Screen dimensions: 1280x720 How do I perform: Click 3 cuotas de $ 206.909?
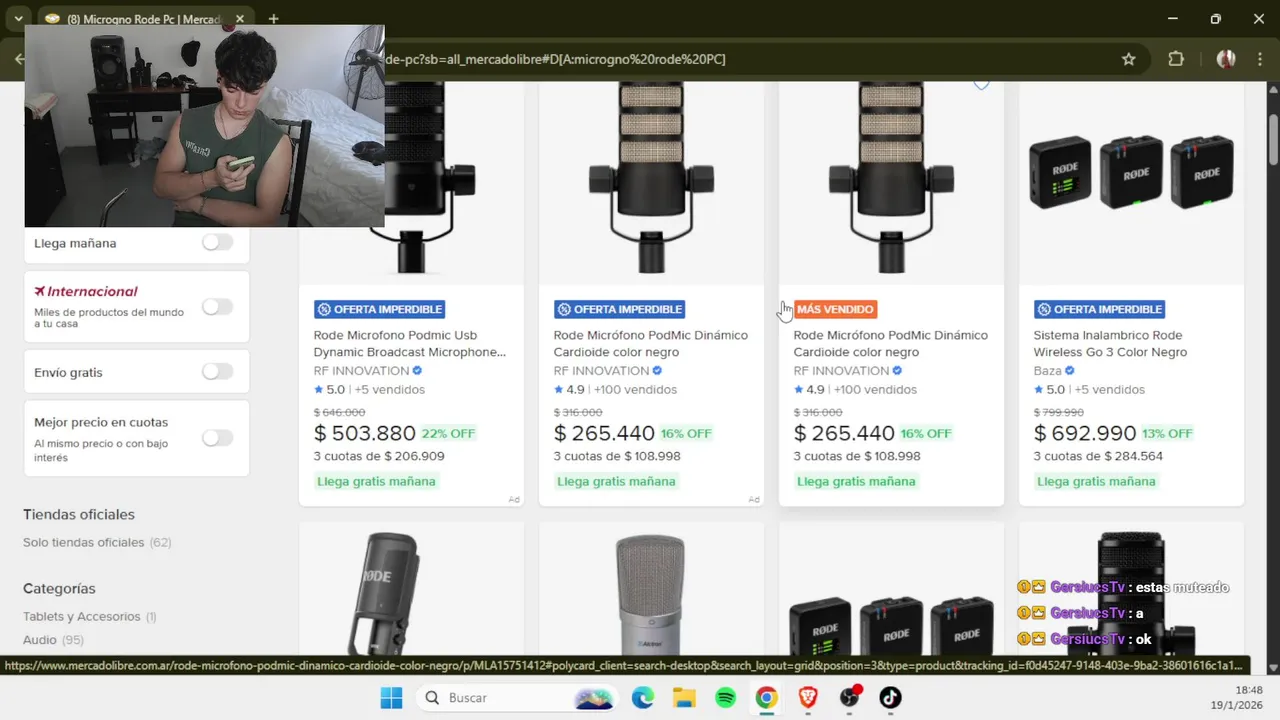pos(379,456)
